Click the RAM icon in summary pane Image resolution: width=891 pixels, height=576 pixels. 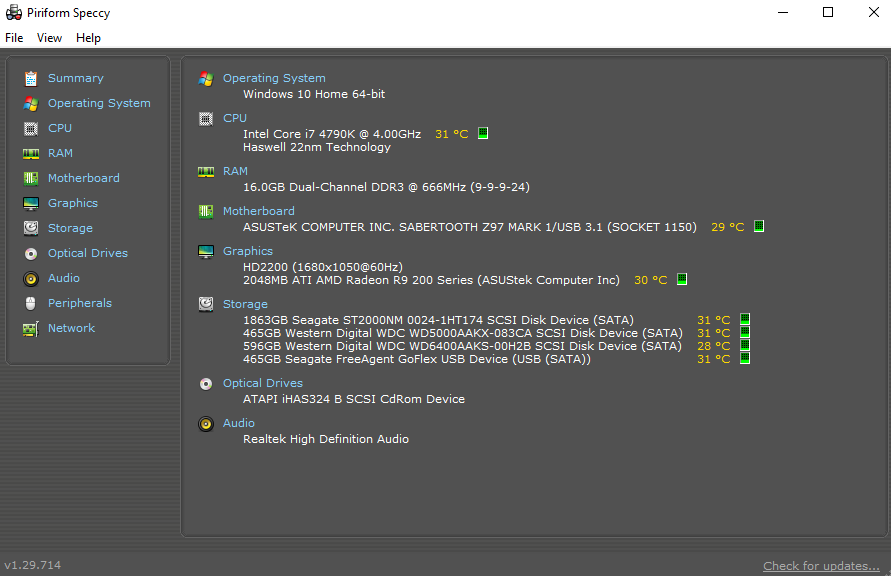pos(206,172)
